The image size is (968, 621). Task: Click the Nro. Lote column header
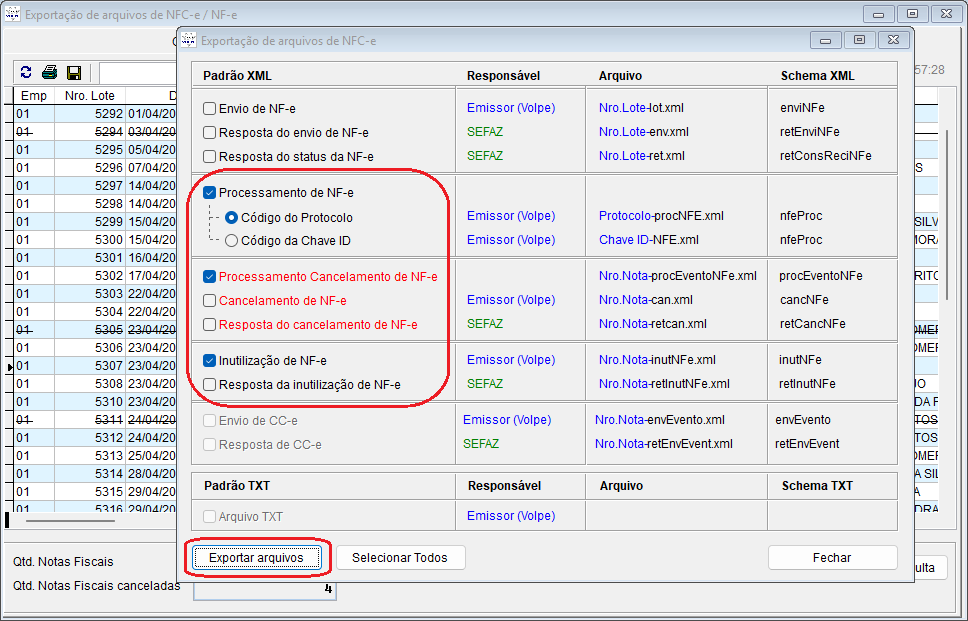(89, 96)
